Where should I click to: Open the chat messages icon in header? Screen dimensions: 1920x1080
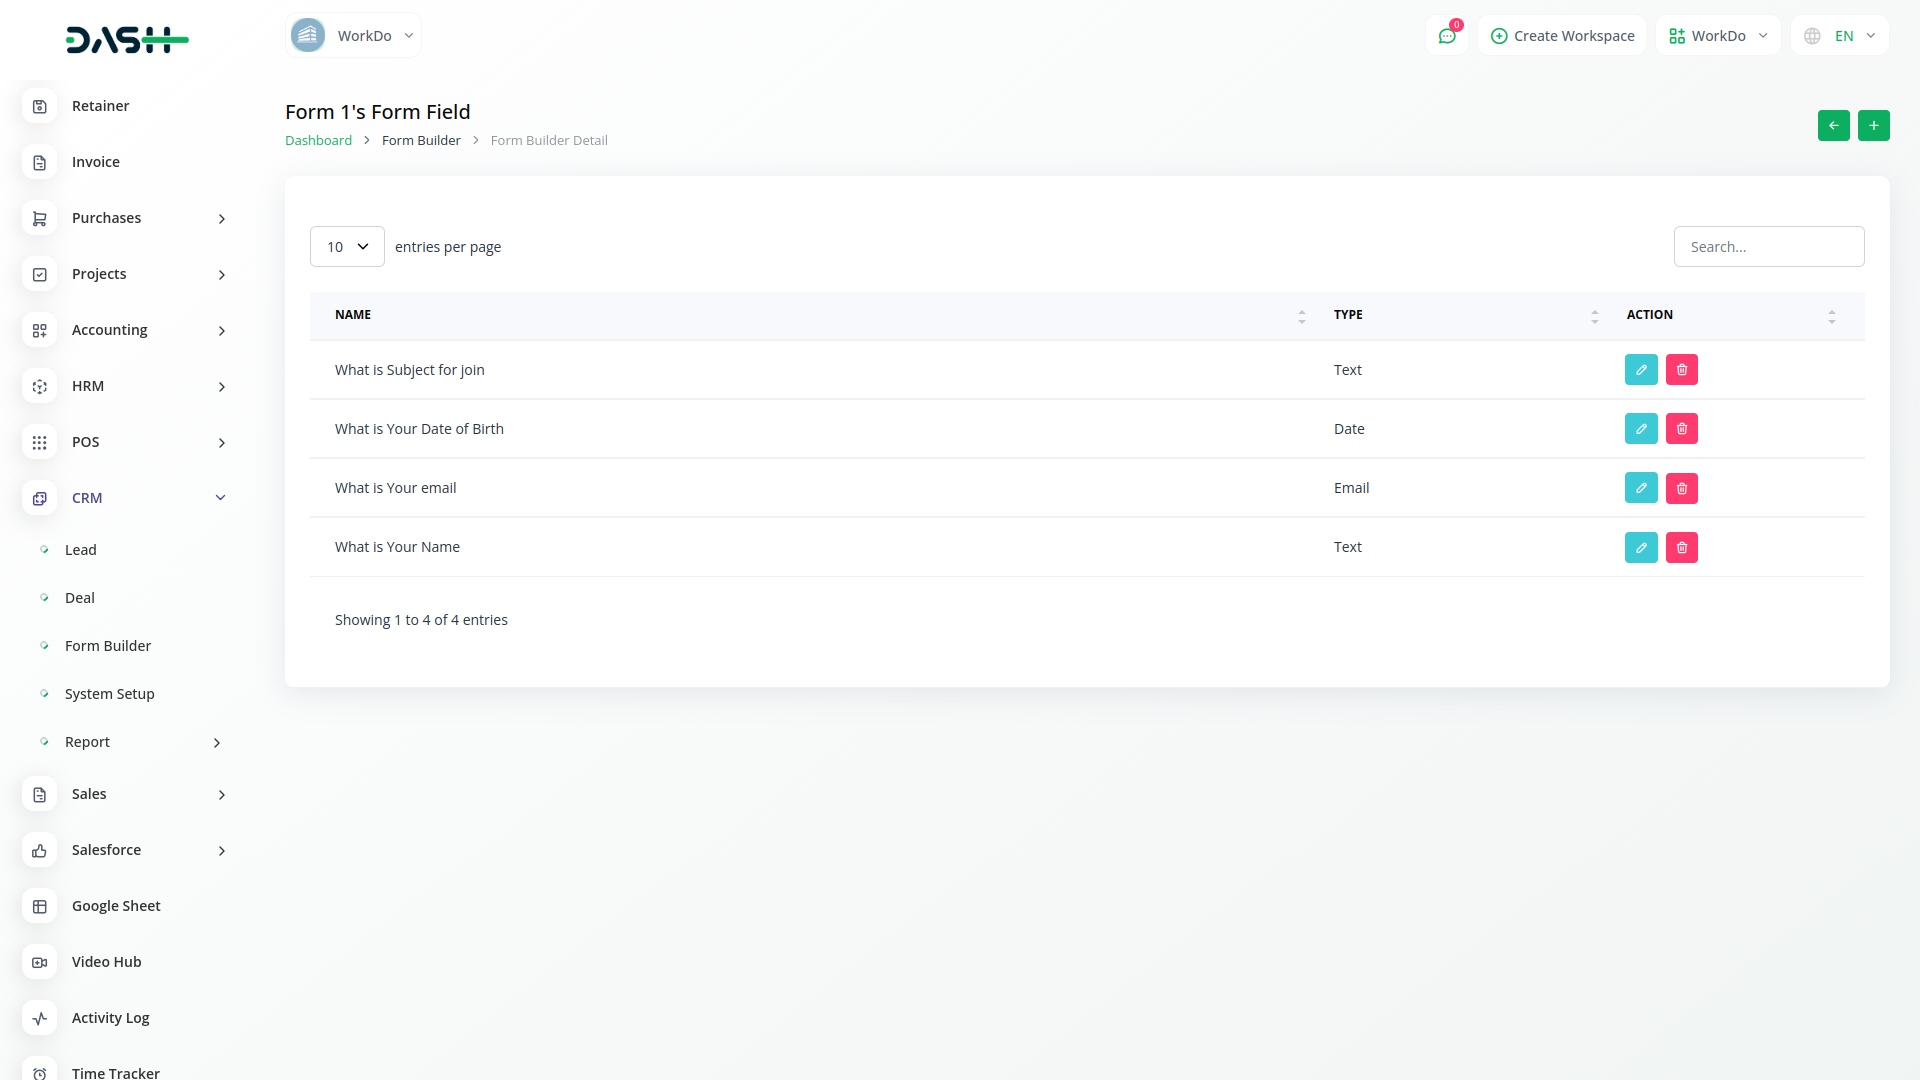pyautogui.click(x=1447, y=36)
